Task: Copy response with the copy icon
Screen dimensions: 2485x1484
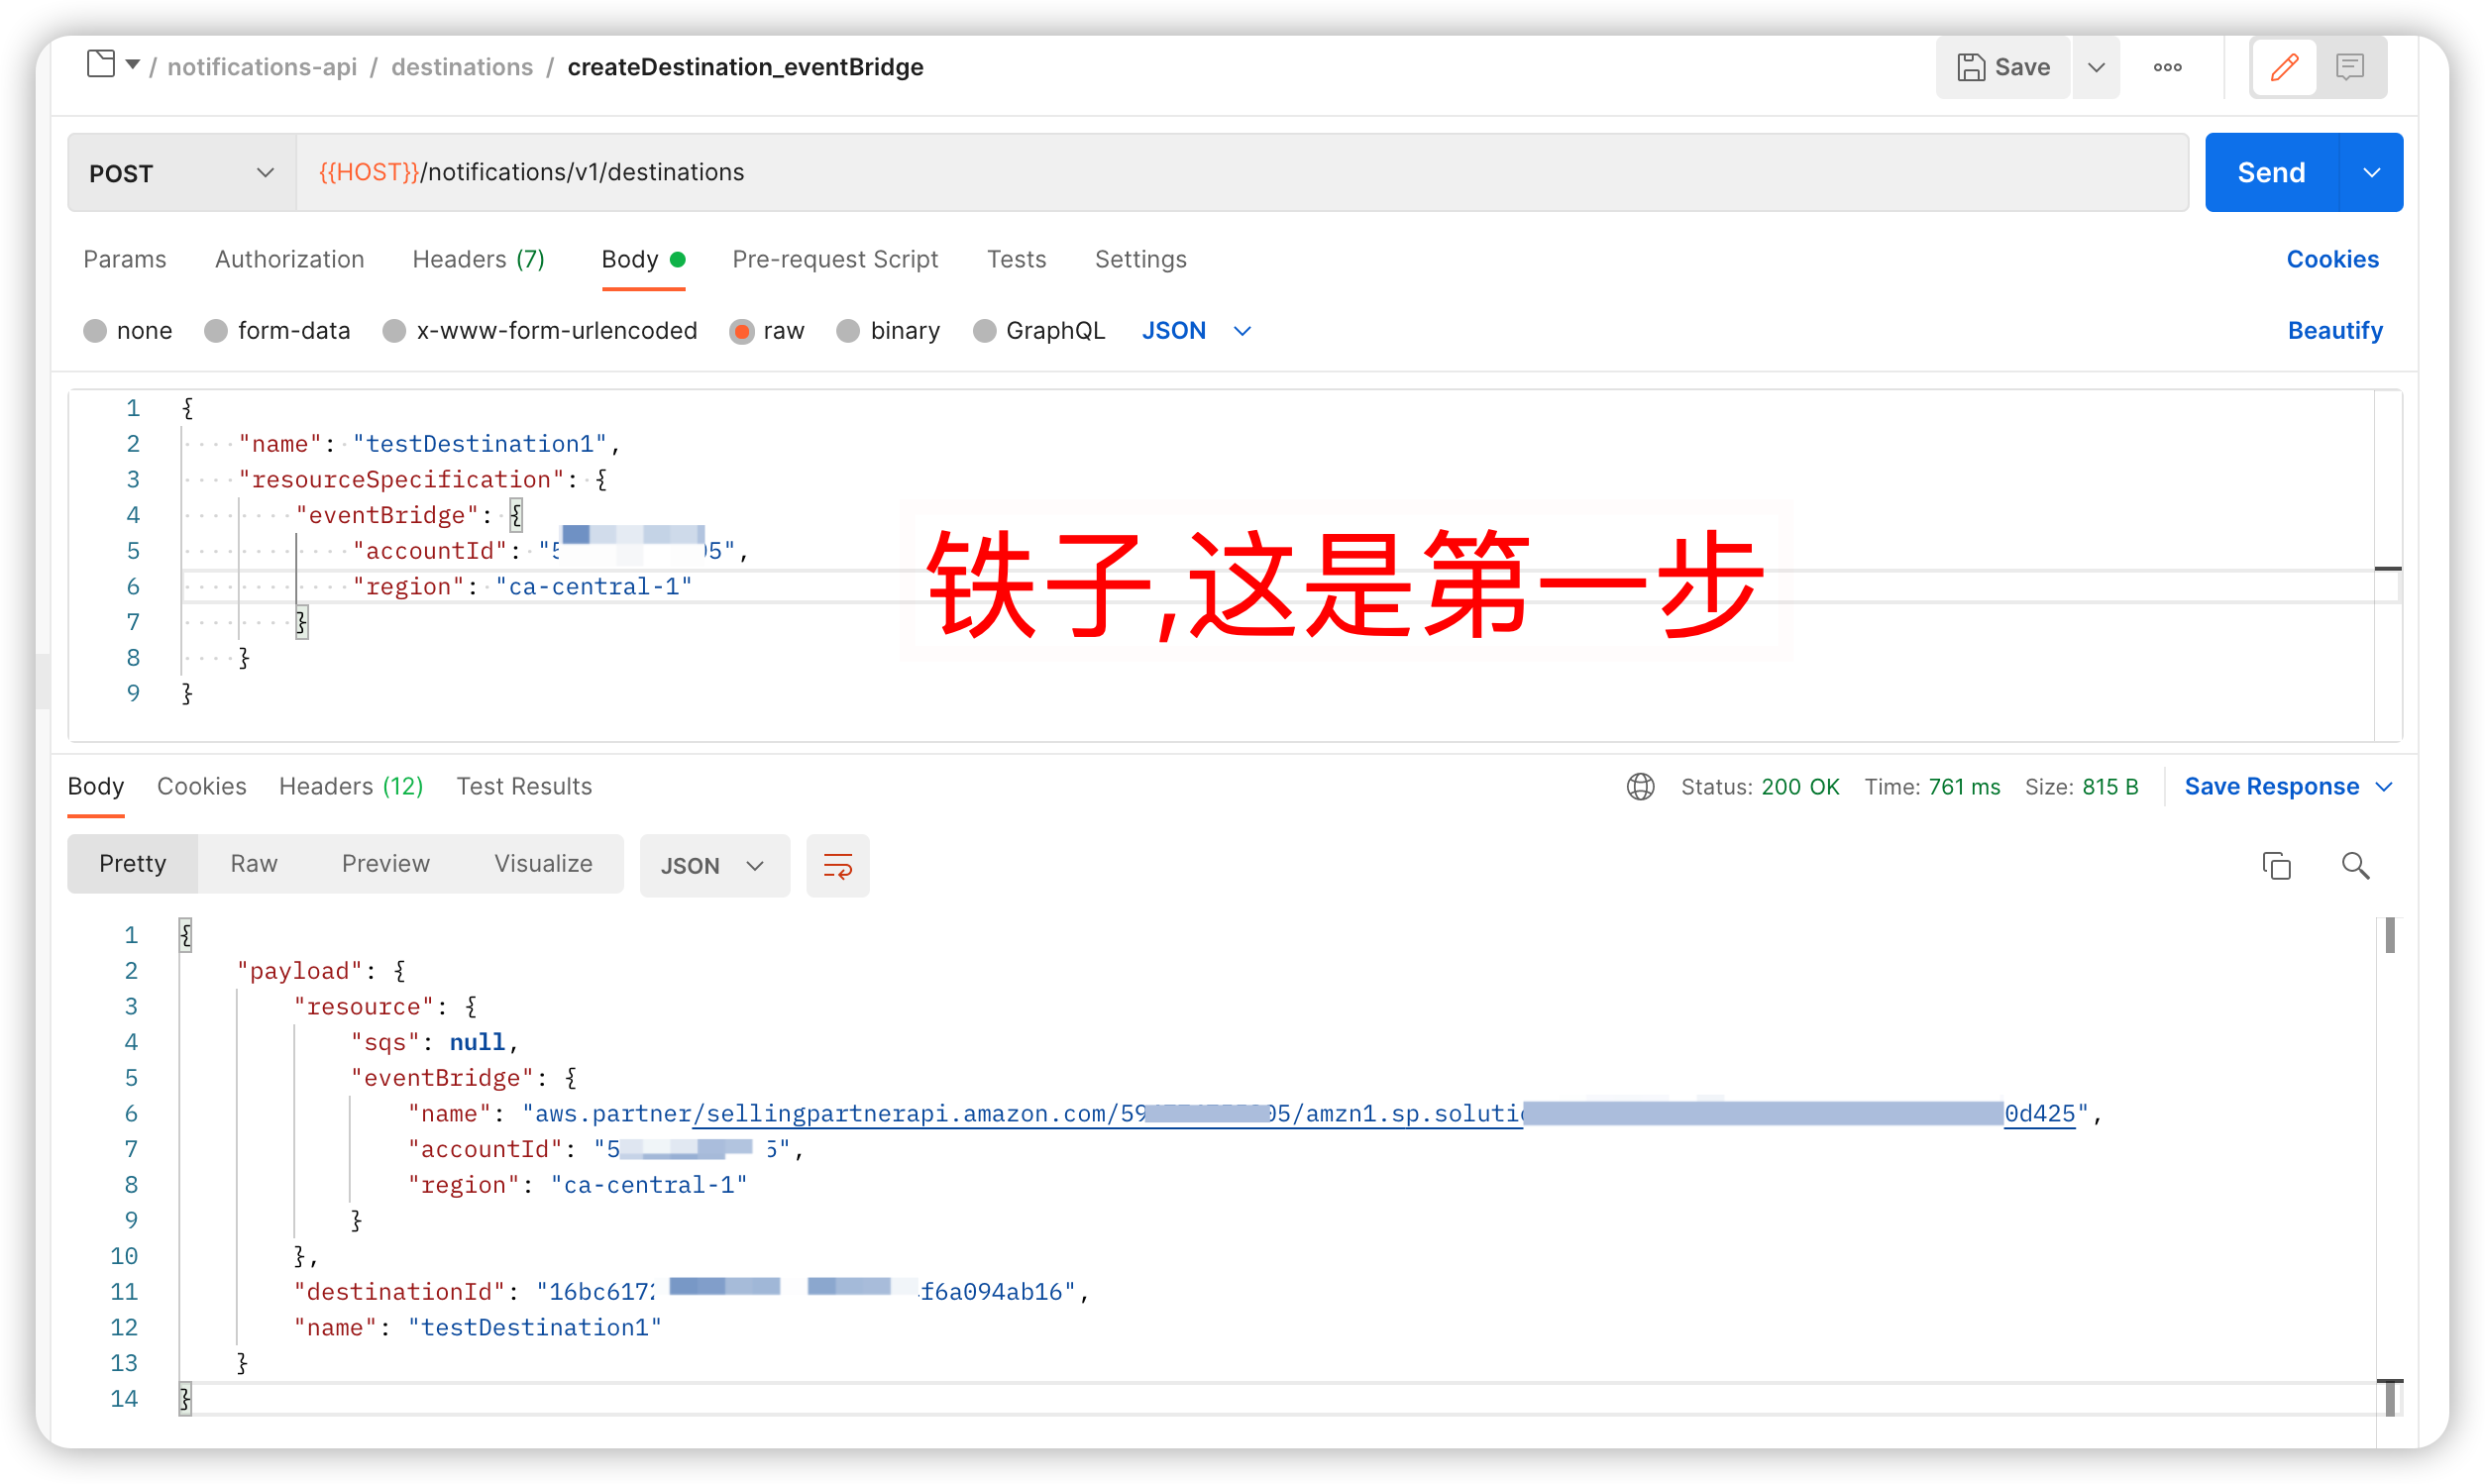Action: 2276,866
